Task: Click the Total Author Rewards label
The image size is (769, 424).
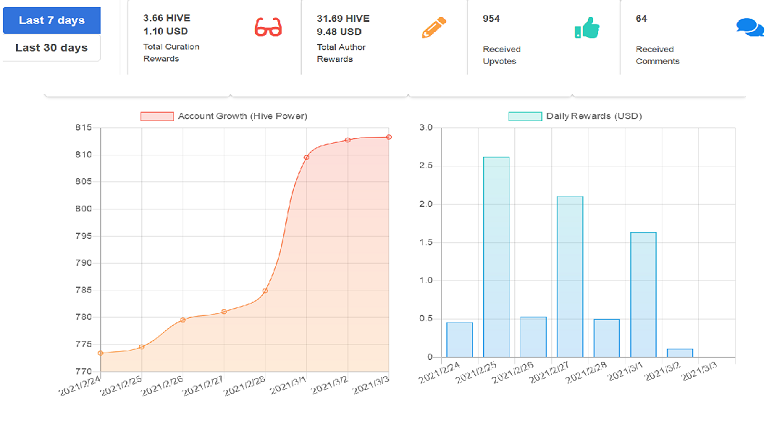Action: click(x=341, y=53)
